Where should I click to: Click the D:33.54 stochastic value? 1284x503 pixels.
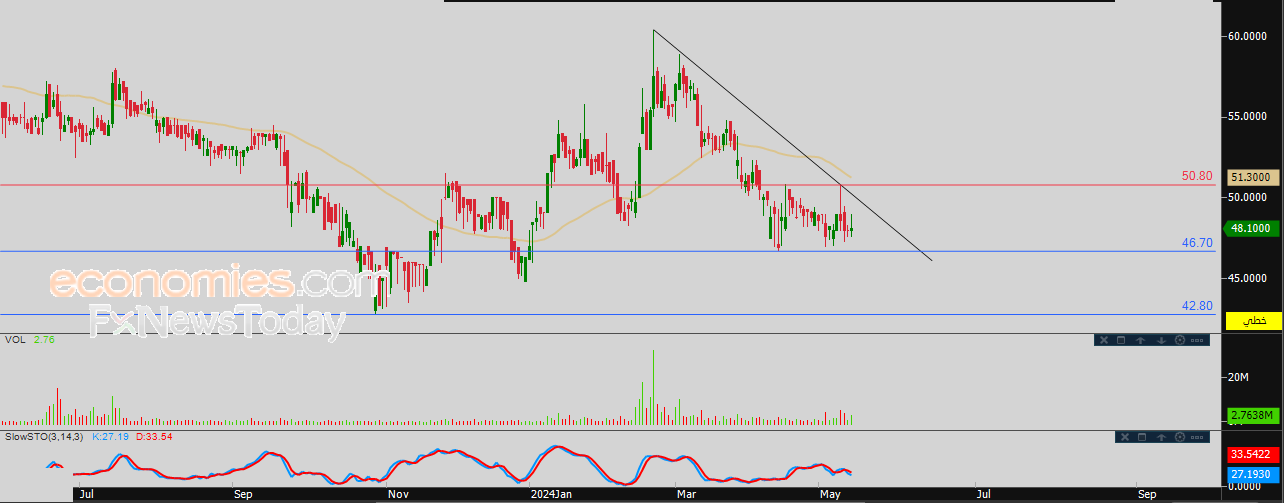tap(153, 437)
